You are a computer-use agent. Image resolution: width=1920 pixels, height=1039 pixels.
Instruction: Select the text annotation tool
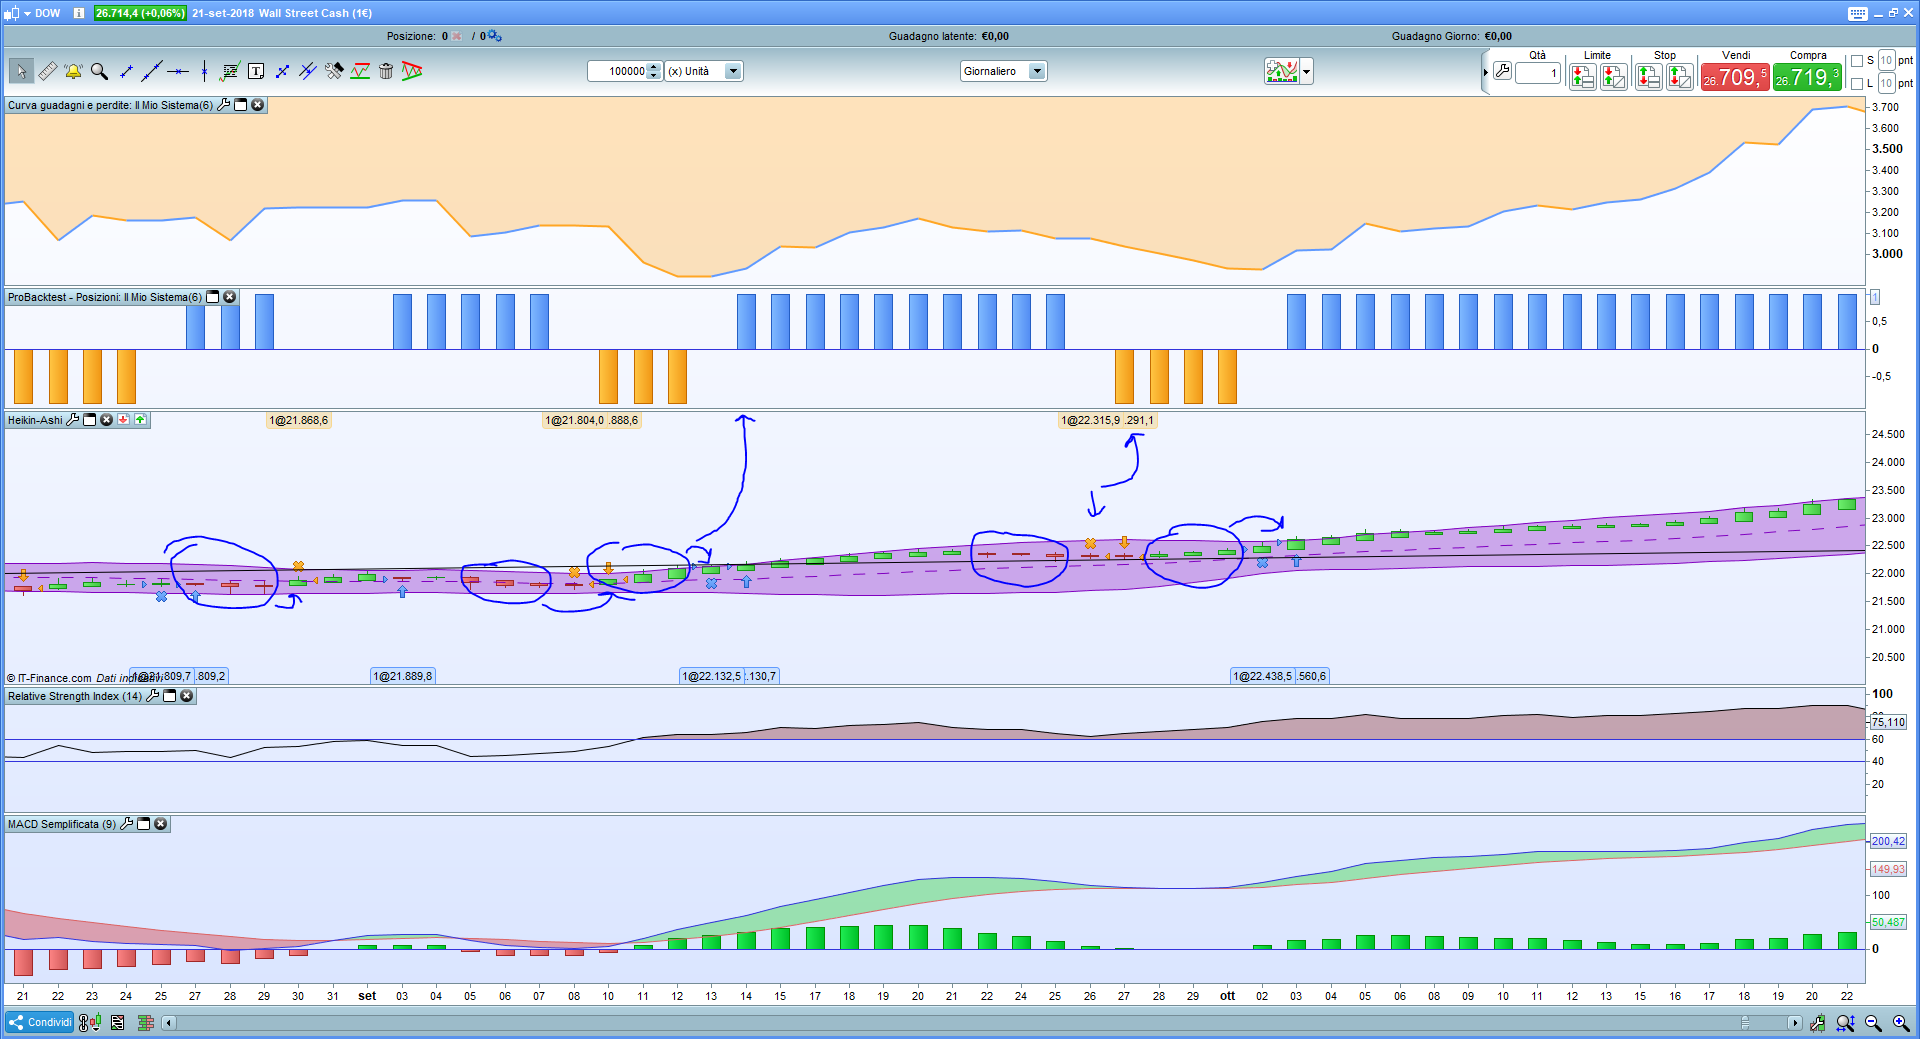tap(256, 71)
